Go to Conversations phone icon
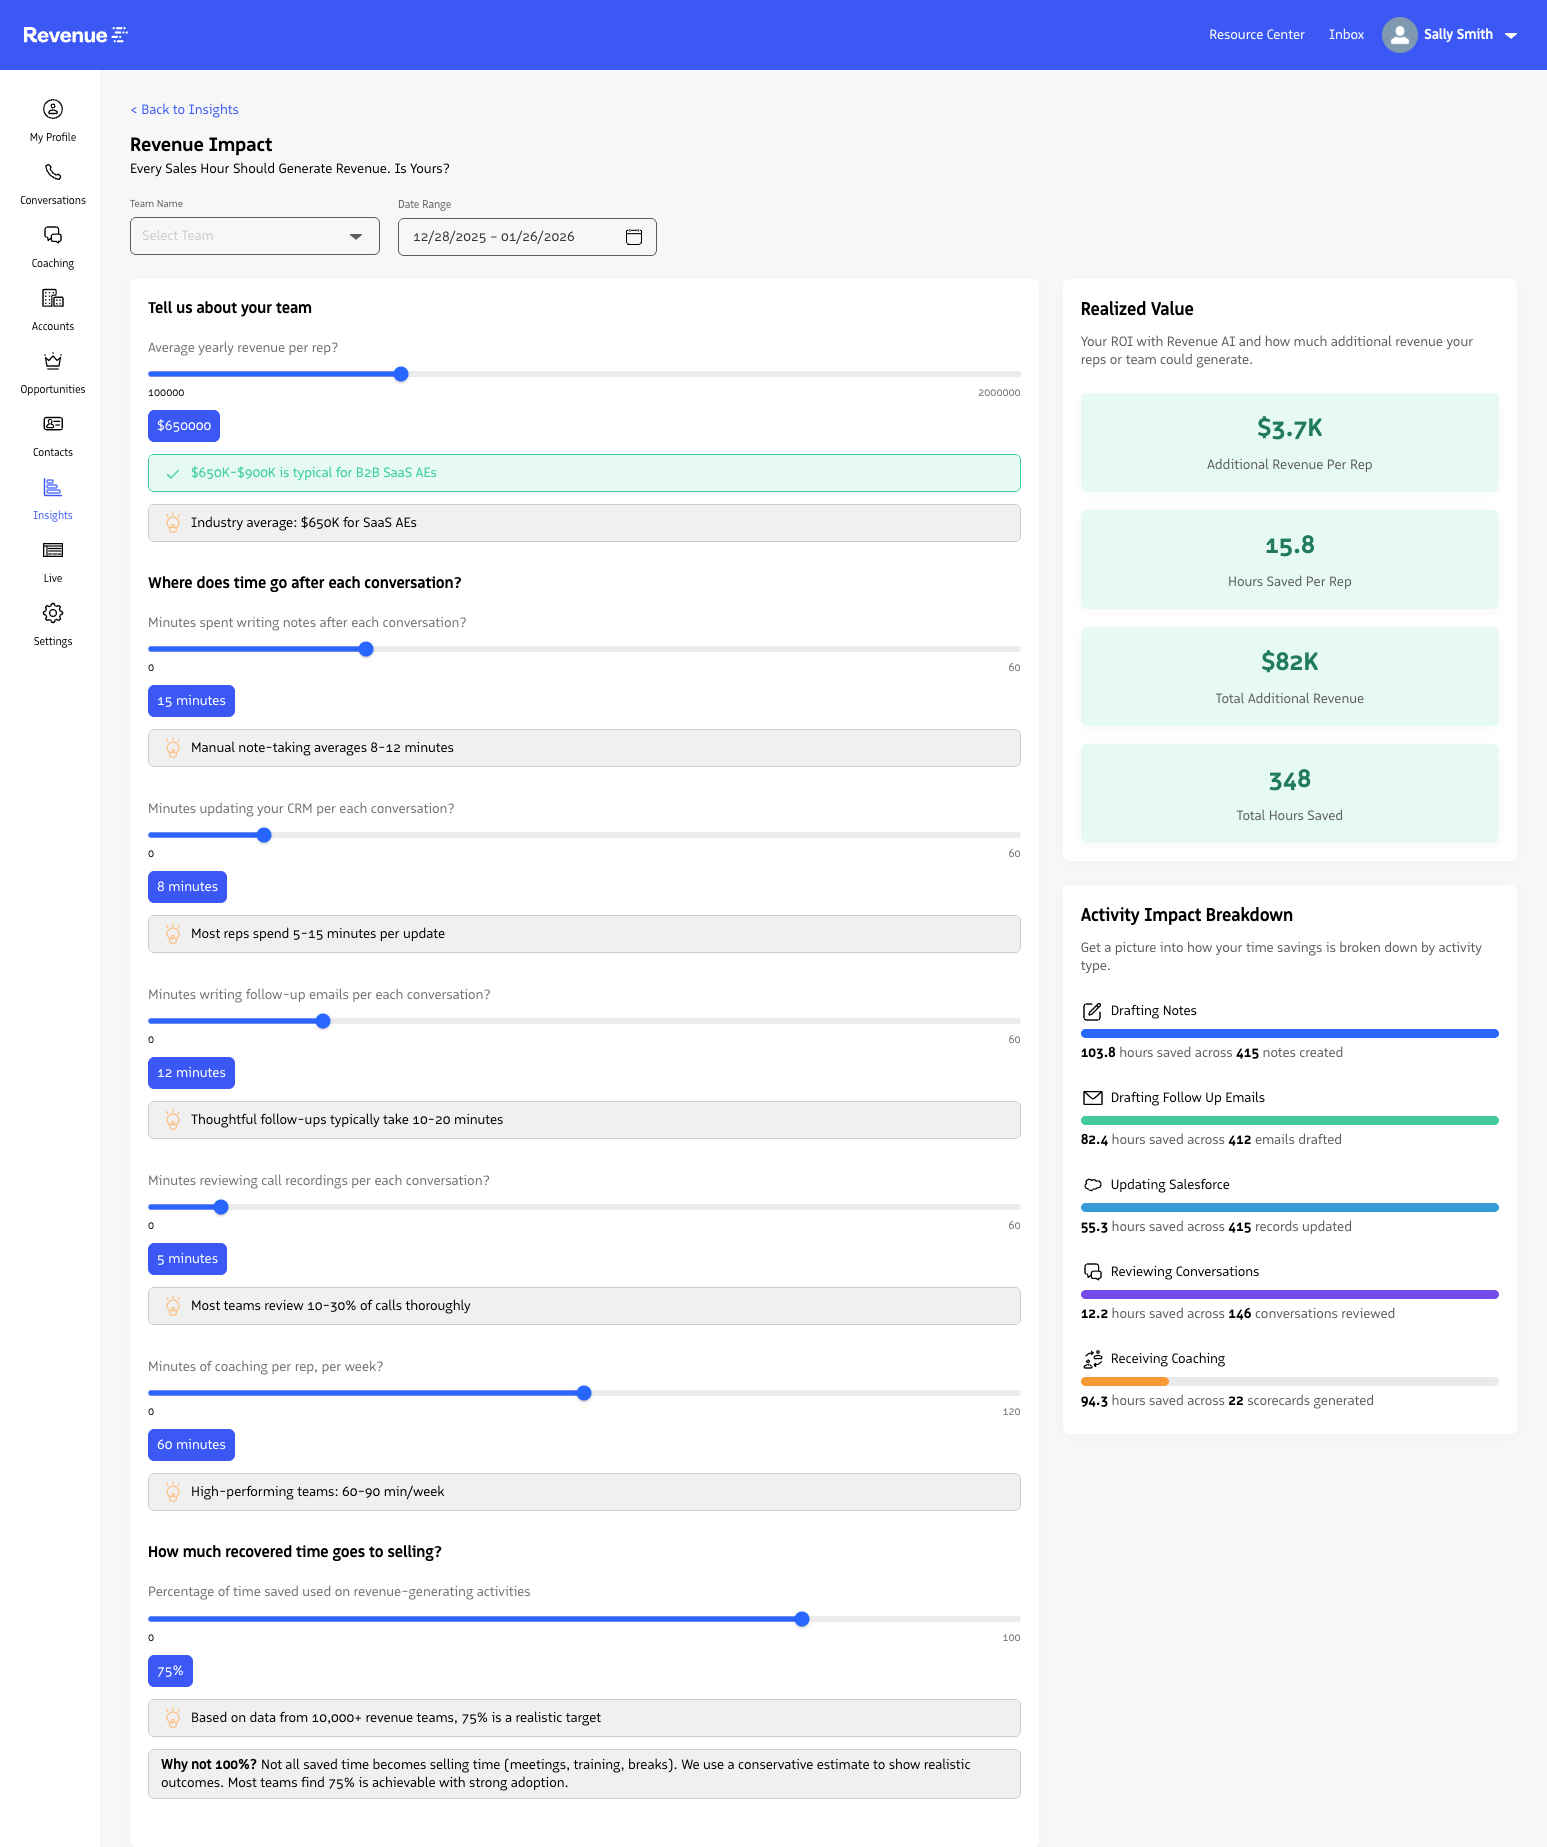The width and height of the screenshot is (1547, 1847). coord(53,172)
